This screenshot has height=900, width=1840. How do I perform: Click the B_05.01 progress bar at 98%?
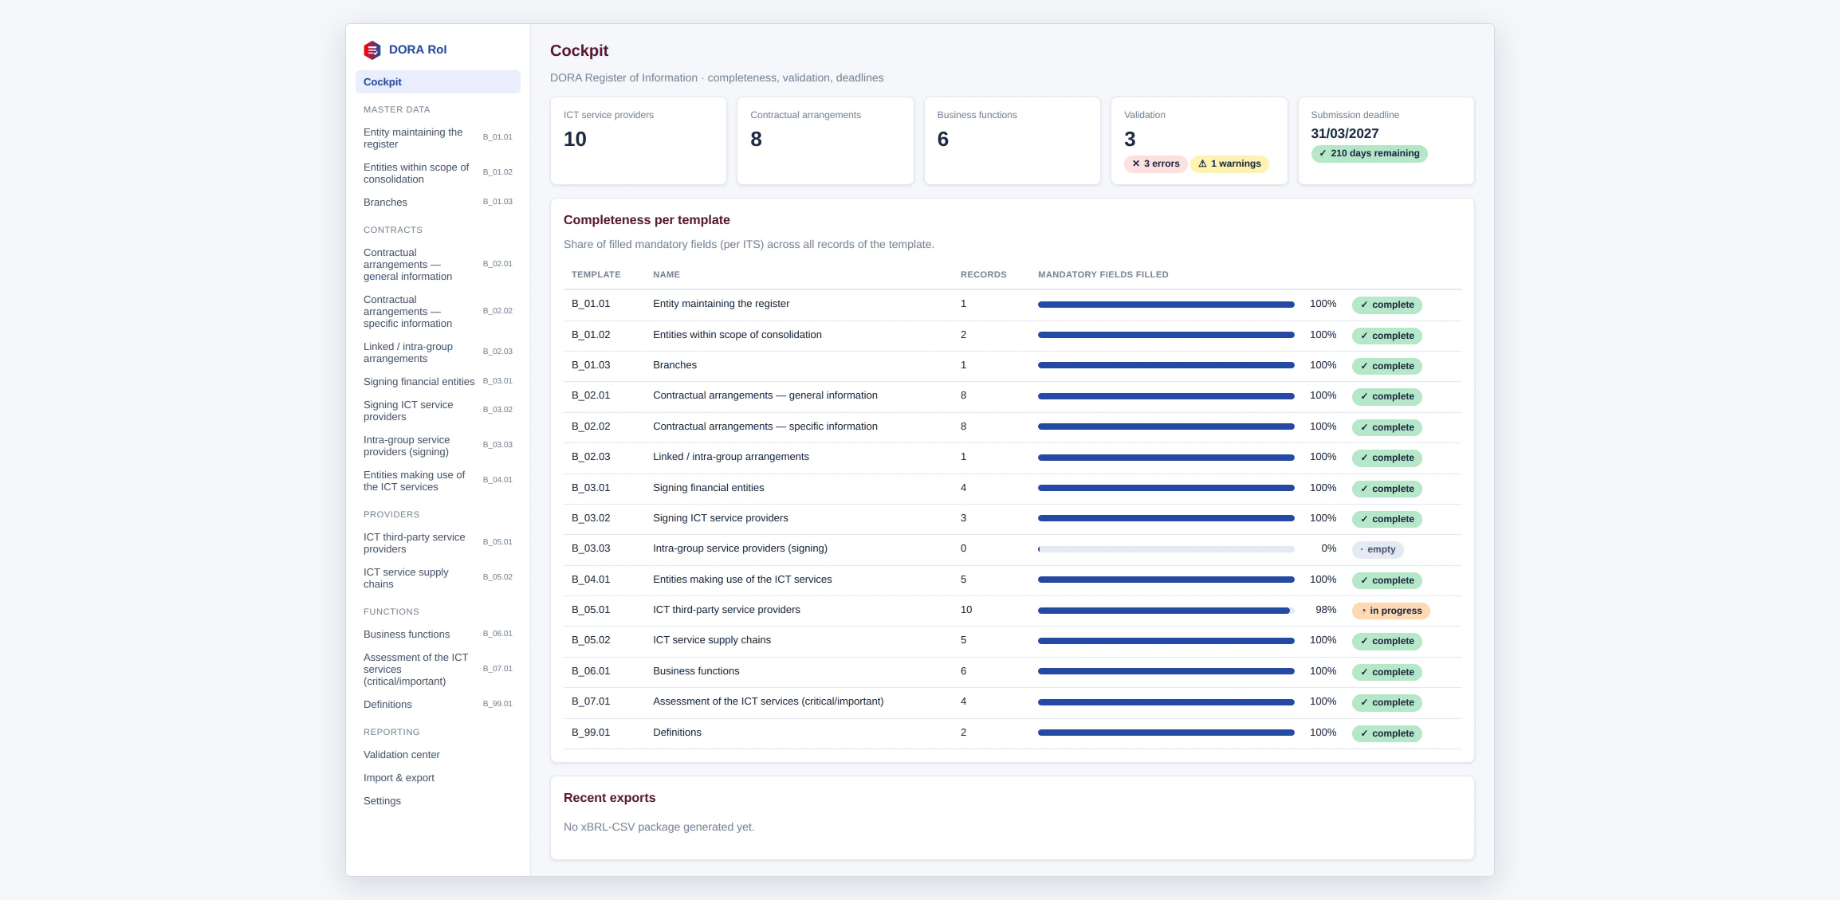point(1166,610)
